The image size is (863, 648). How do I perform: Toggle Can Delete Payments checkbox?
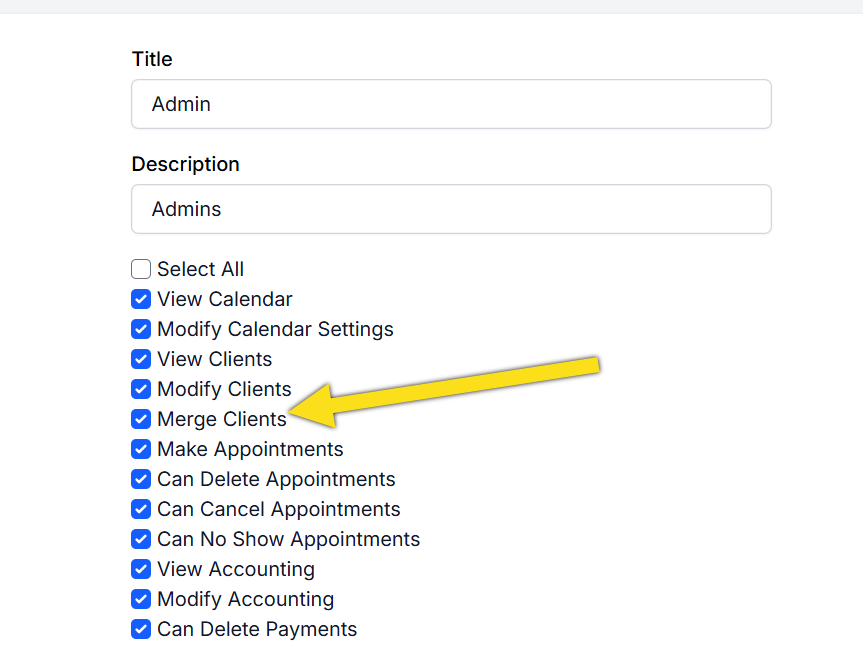(x=141, y=629)
